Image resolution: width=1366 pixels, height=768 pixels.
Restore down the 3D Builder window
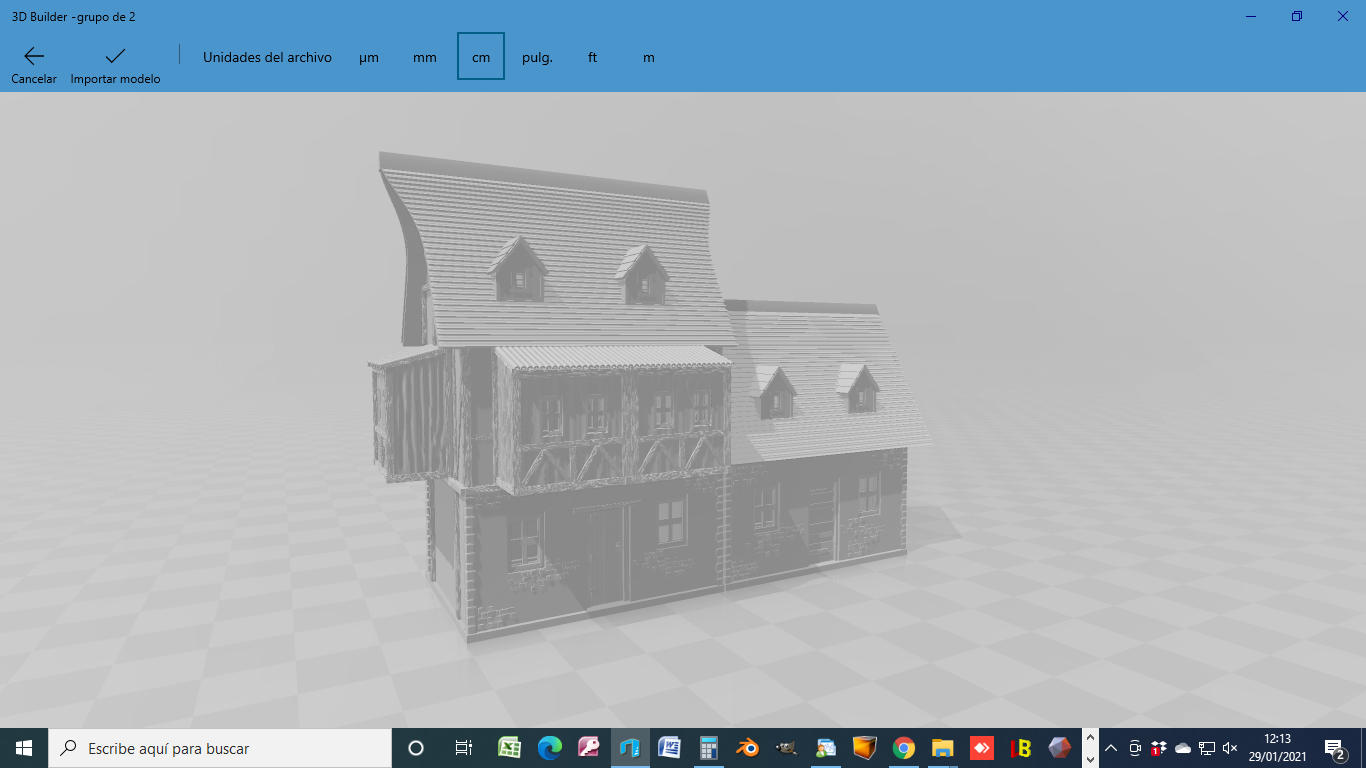coord(1297,16)
